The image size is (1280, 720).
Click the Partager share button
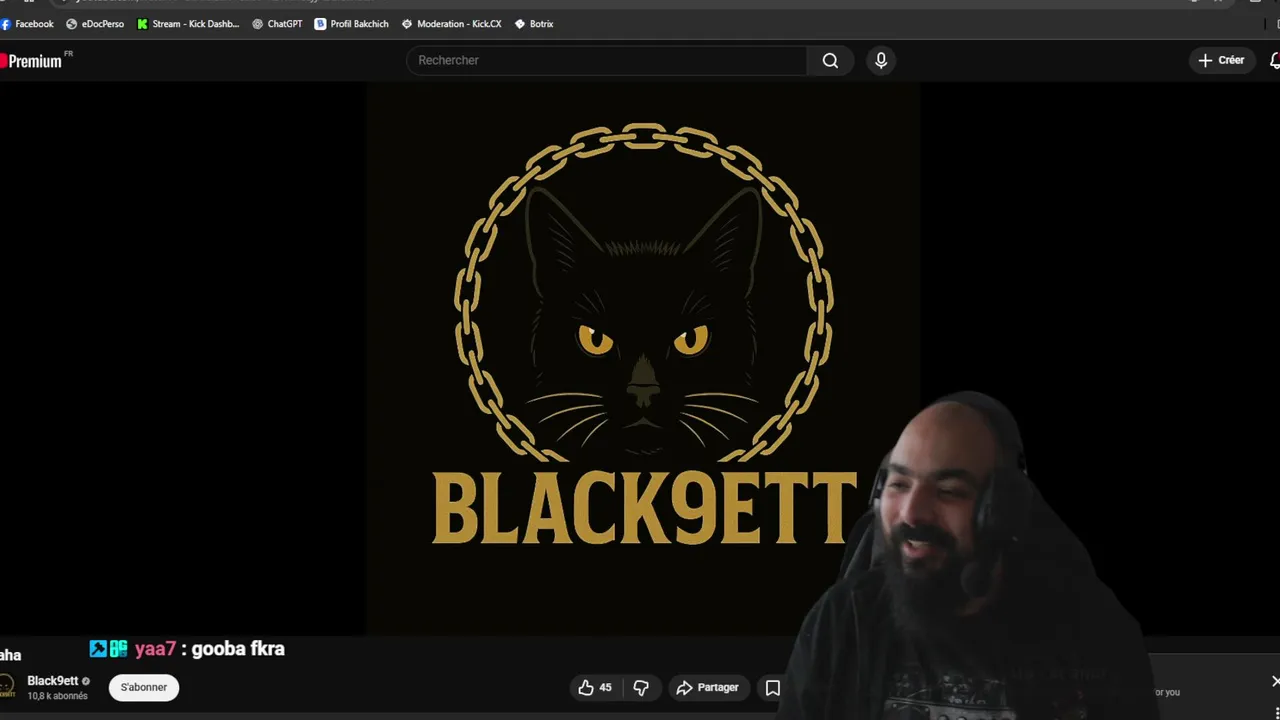(708, 687)
